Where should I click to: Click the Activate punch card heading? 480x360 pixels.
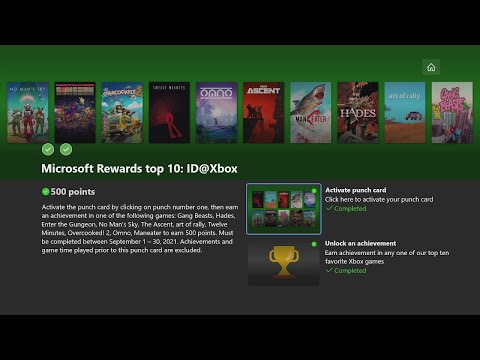tap(356, 190)
